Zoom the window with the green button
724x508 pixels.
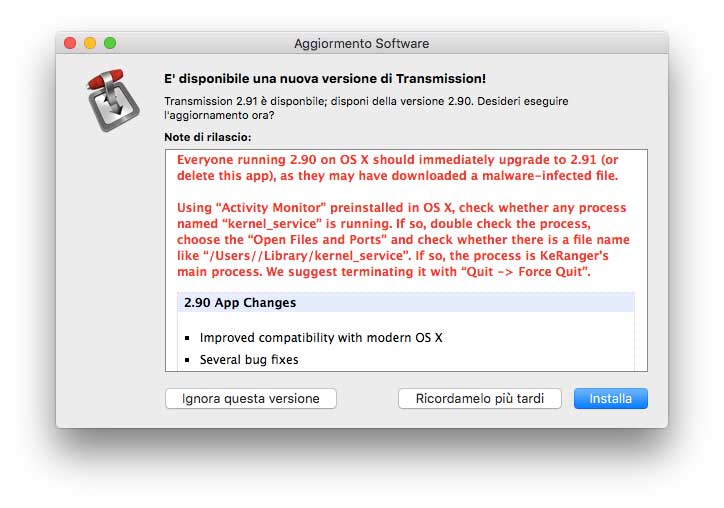(x=110, y=43)
